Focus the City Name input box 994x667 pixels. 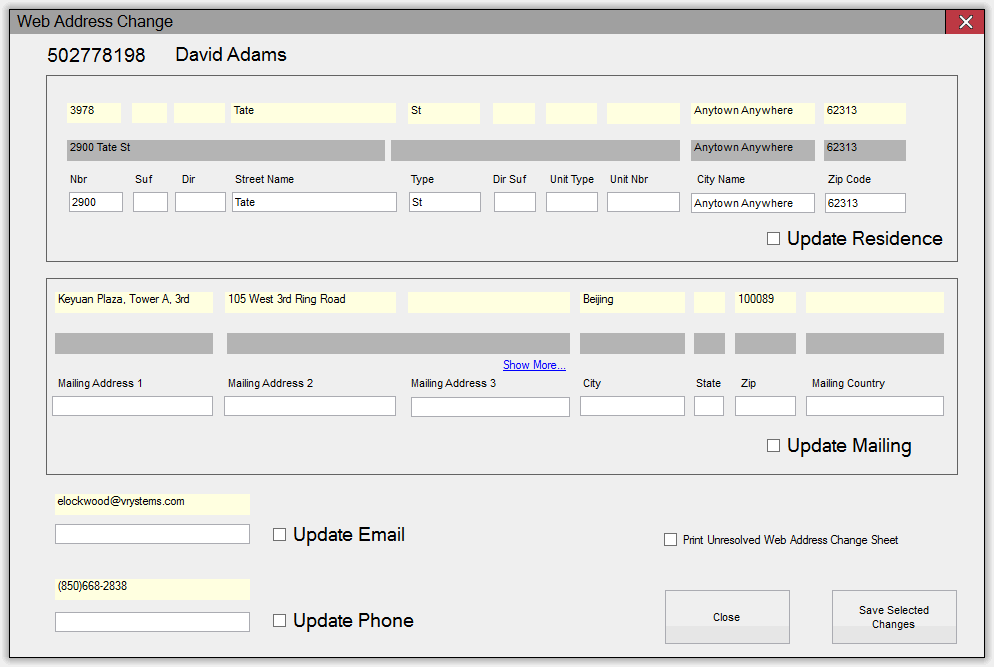click(x=755, y=203)
